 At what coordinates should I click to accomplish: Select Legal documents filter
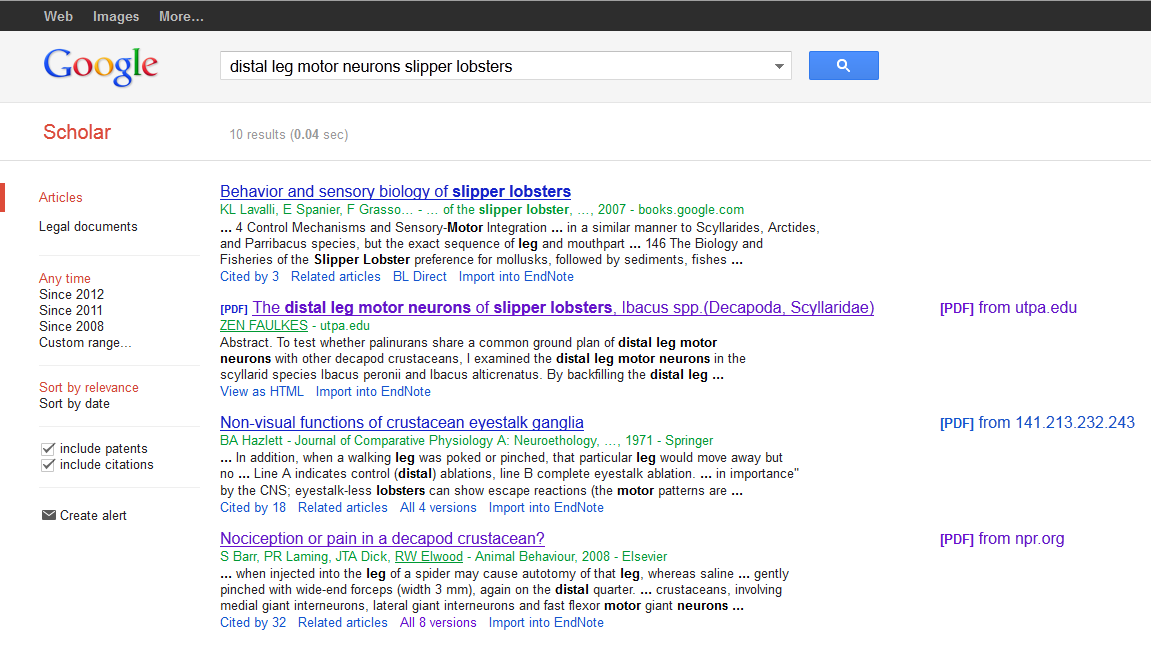point(88,227)
